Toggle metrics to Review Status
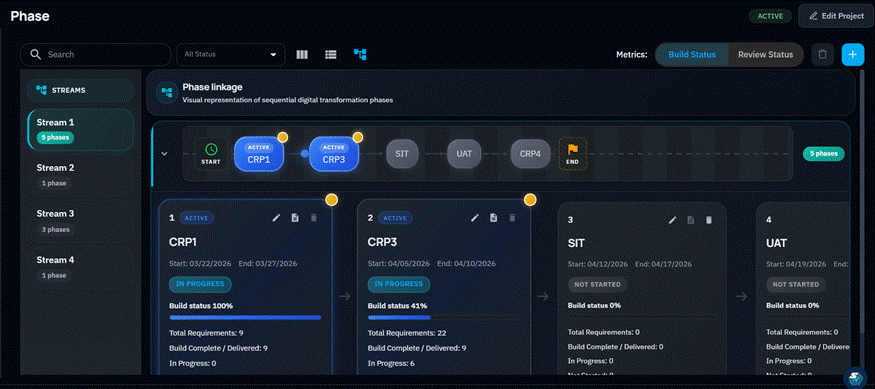Screen dimensions: 875x389 pos(765,55)
